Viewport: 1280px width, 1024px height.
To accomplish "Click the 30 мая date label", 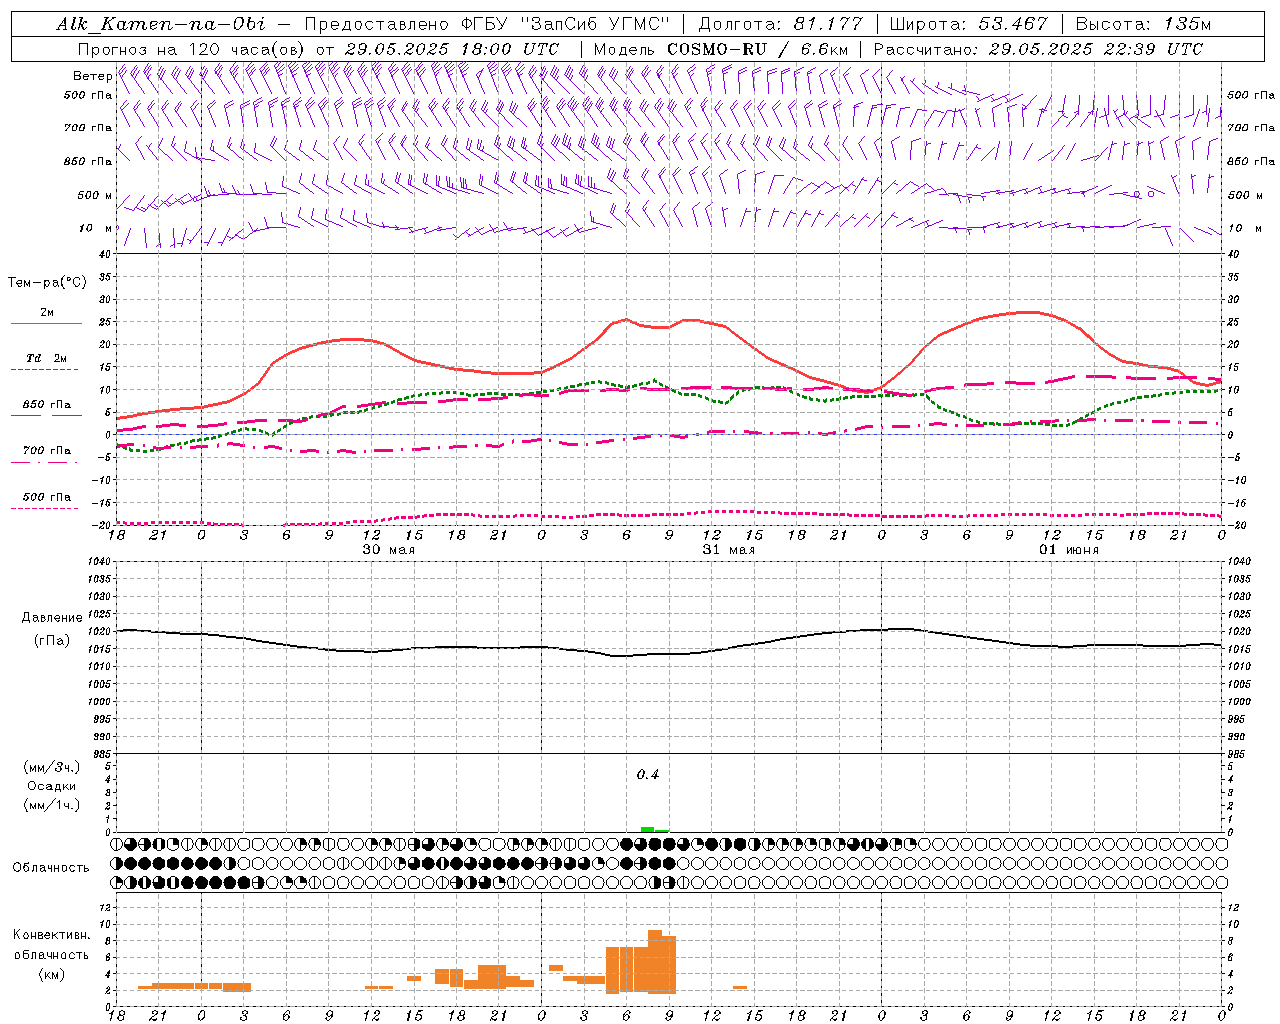I will pyautogui.click(x=388, y=550).
